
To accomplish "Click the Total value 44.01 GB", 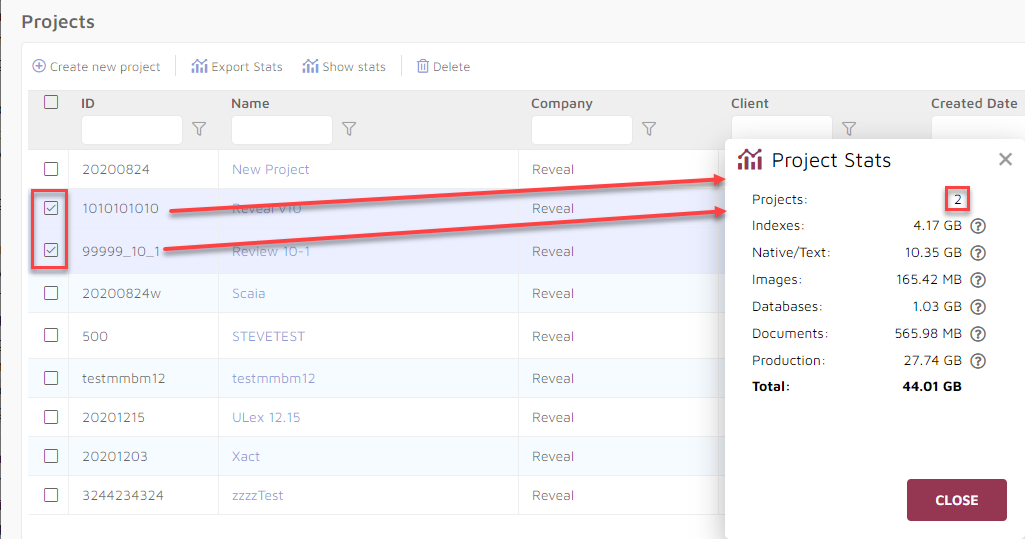I will [x=932, y=386].
